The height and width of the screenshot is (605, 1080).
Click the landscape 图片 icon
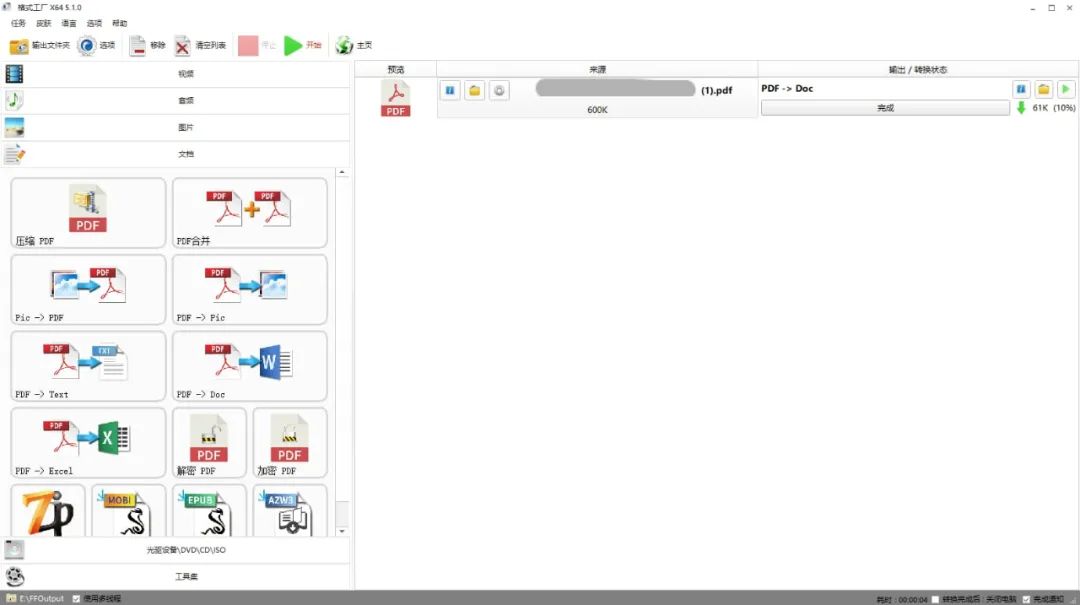coord(14,127)
